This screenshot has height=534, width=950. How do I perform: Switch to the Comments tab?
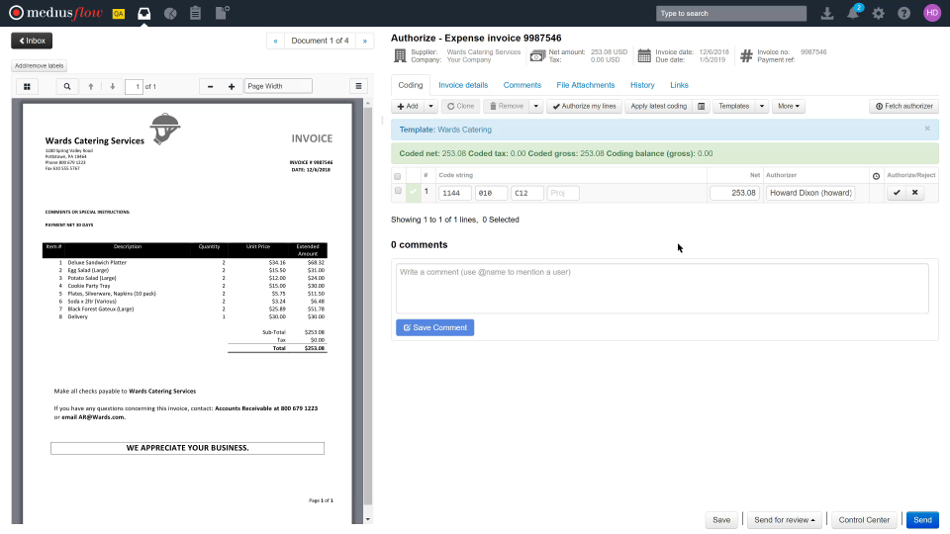(x=522, y=85)
